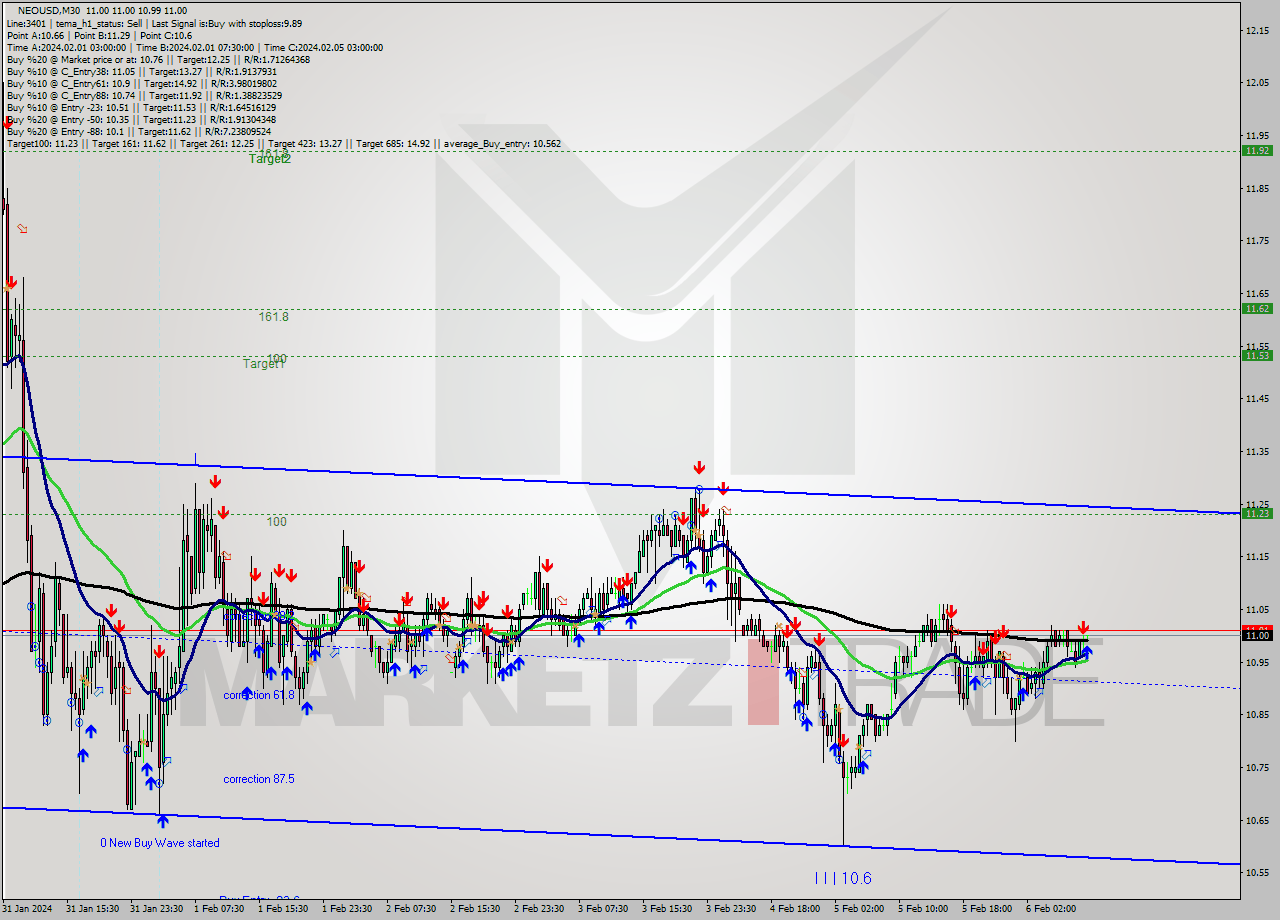Click the black 11.00 current price tag
1280x920 pixels.
pyautogui.click(x=1257, y=635)
